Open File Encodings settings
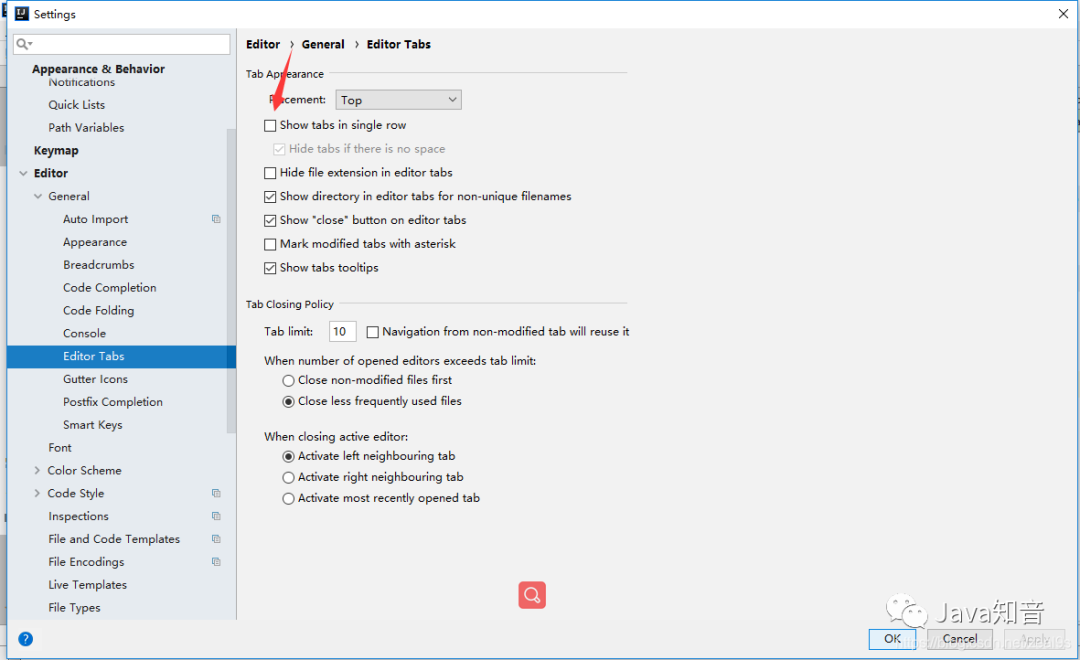The height and width of the screenshot is (660, 1080). pos(86,561)
